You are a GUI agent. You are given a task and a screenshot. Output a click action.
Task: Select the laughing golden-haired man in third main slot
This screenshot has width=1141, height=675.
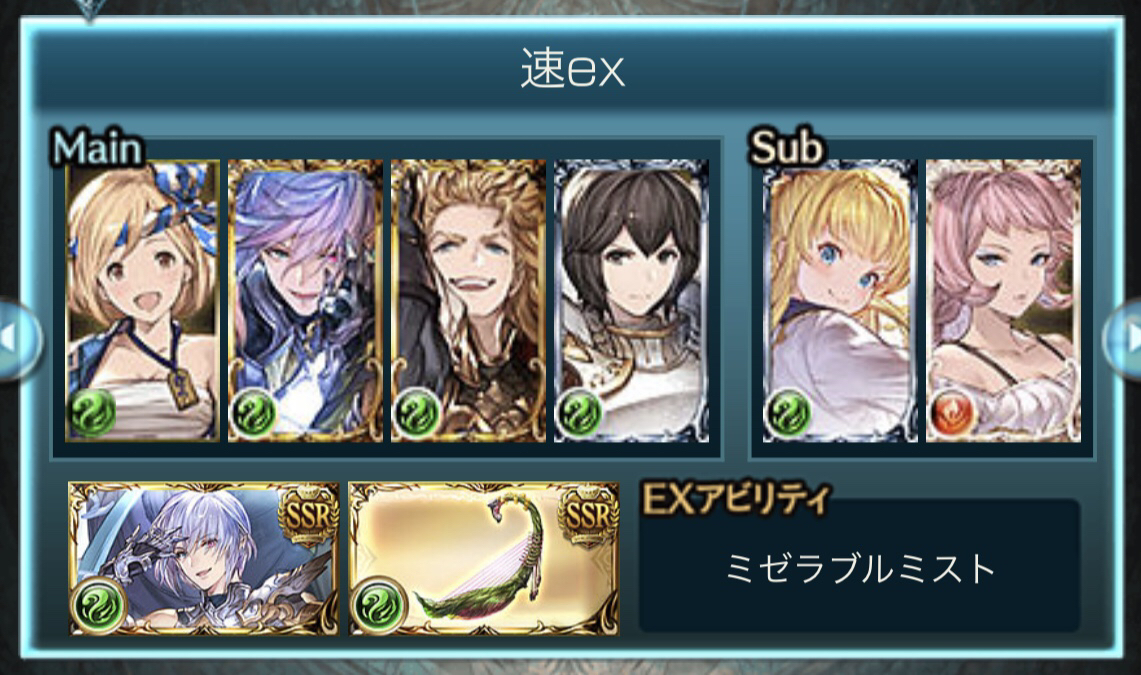[468, 300]
